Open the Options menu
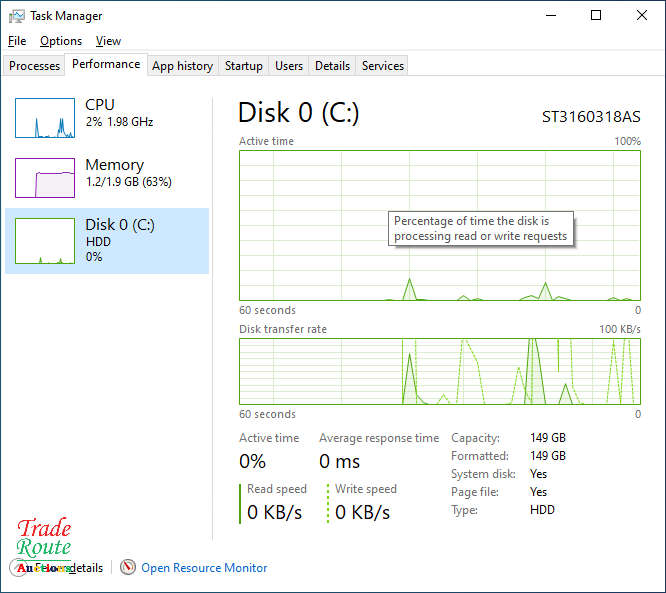 [61, 41]
